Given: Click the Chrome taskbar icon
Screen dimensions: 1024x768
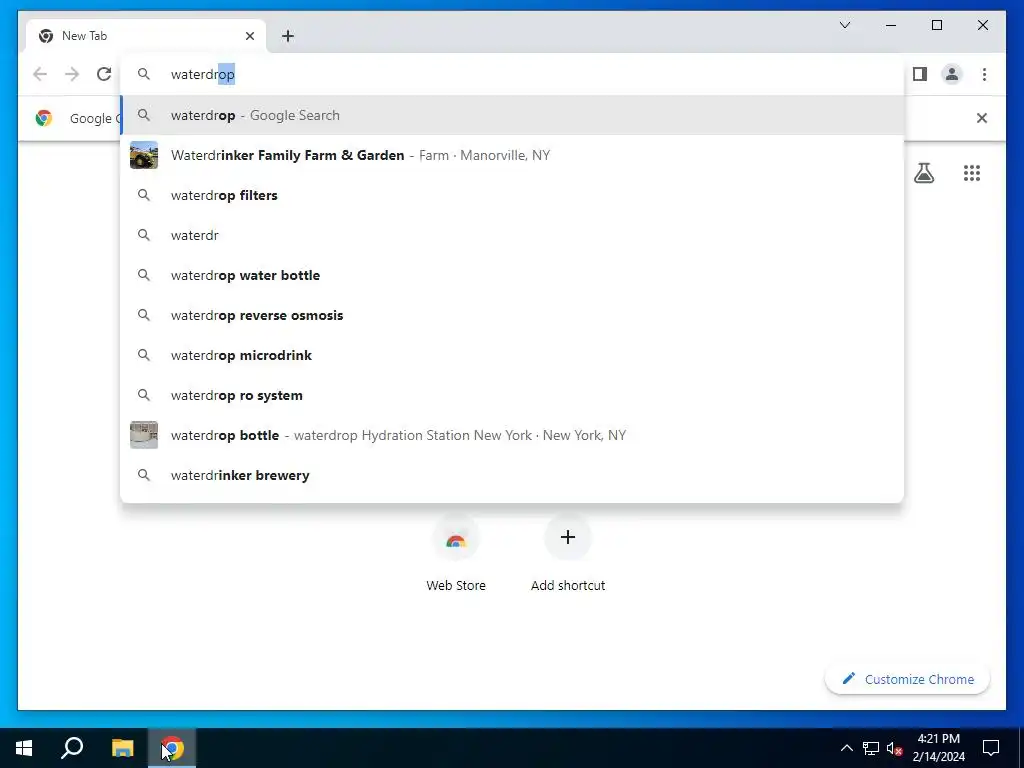Looking at the screenshot, I should pos(172,748).
